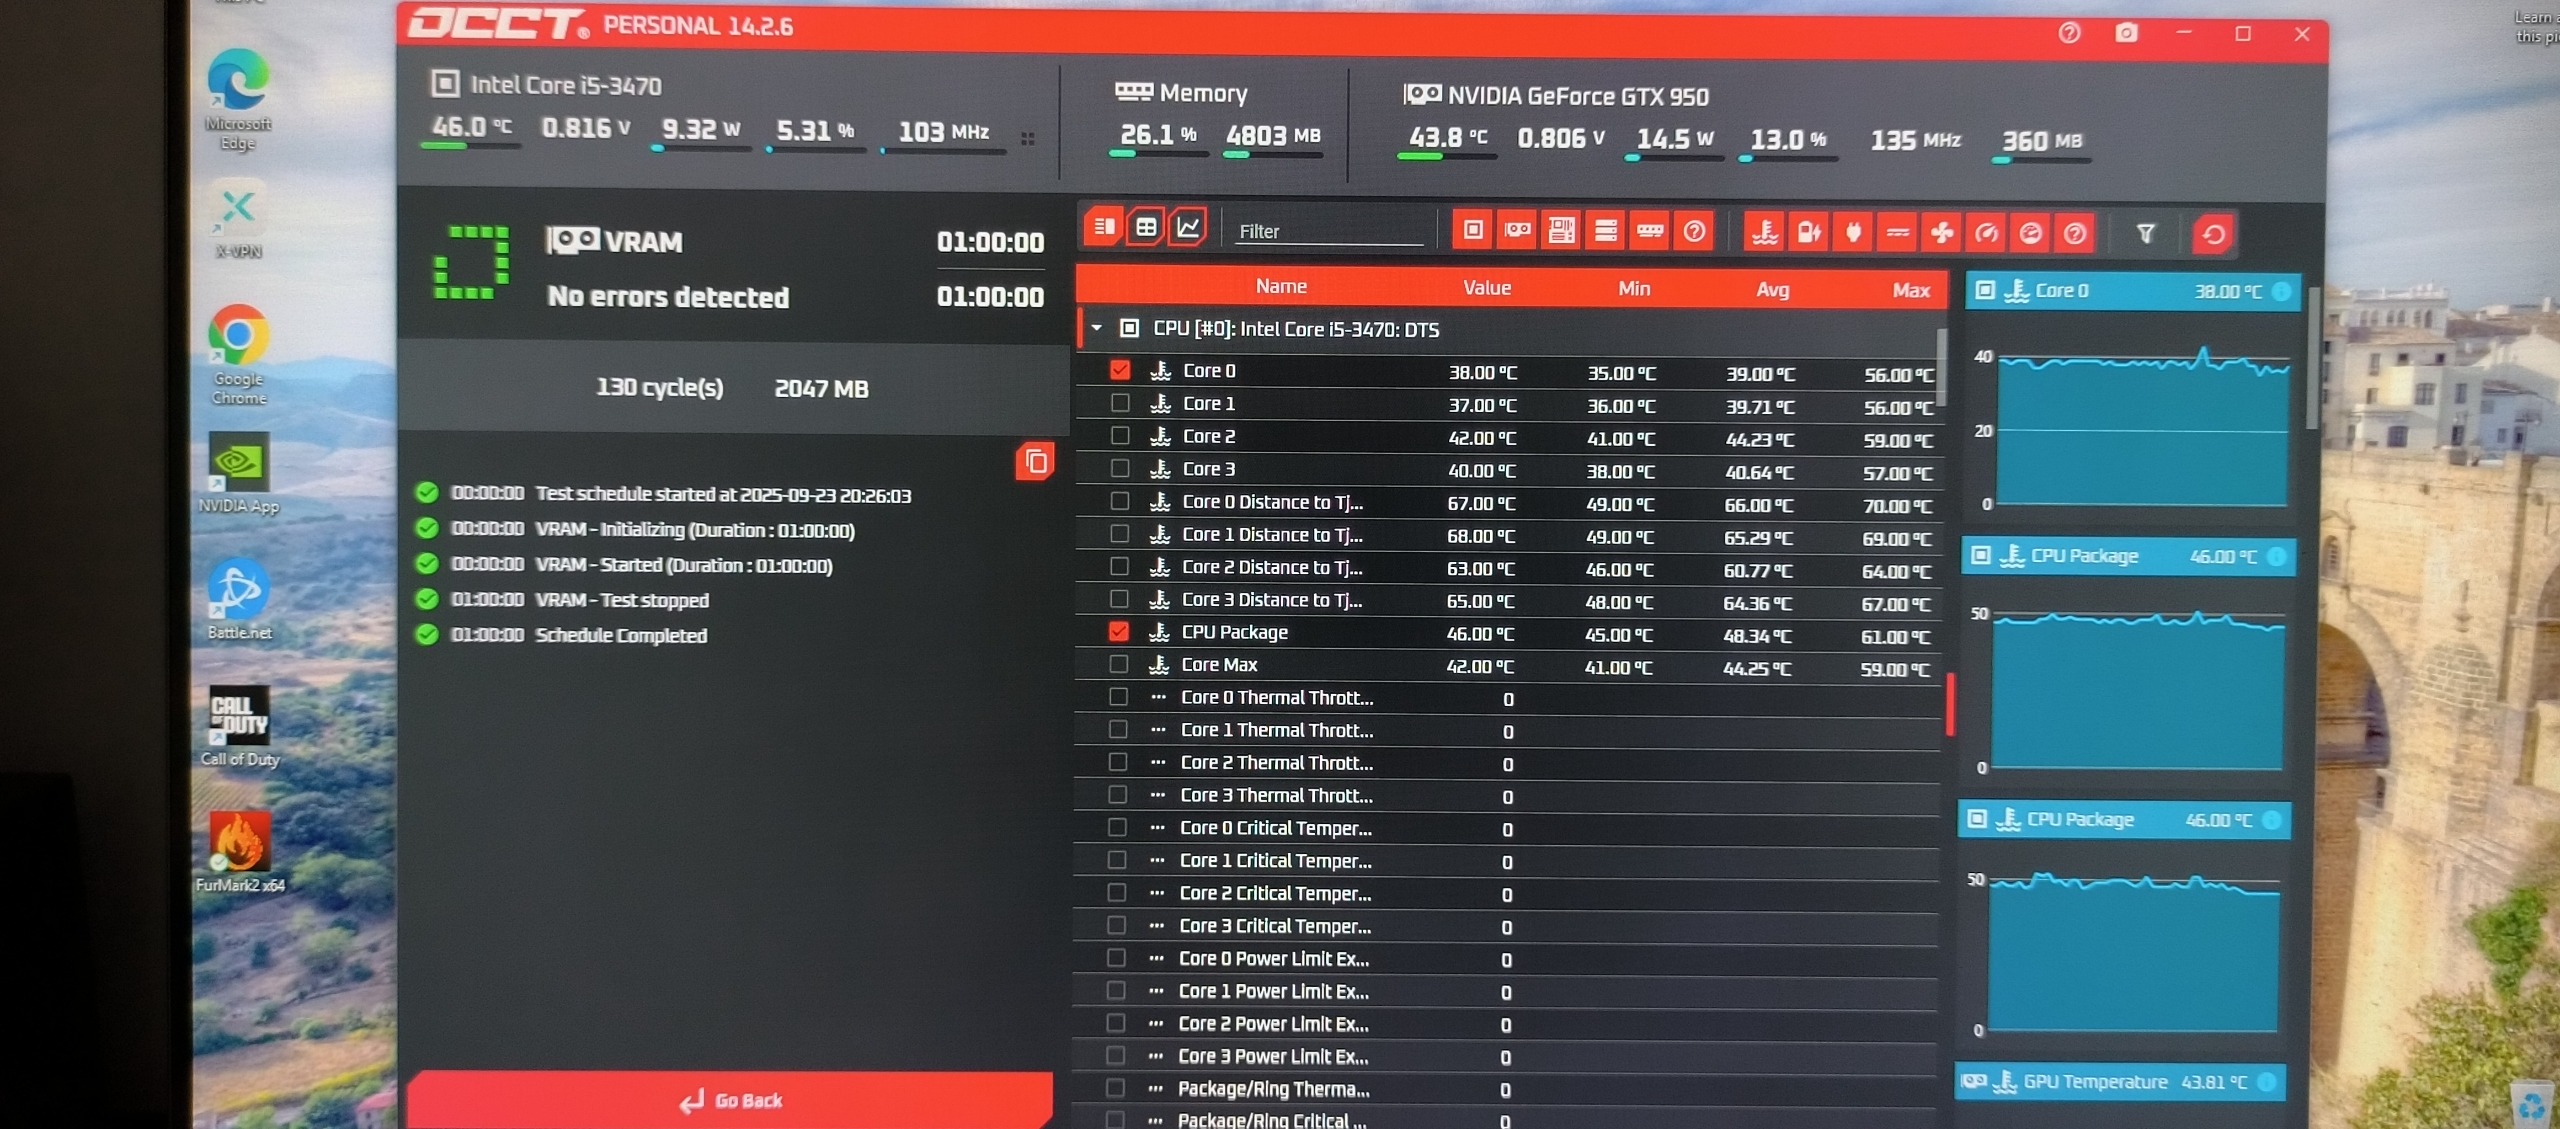Viewport: 2560px width, 1129px height.
Task: Toggle the memory module sensor filter icon
Action: pos(1650,232)
